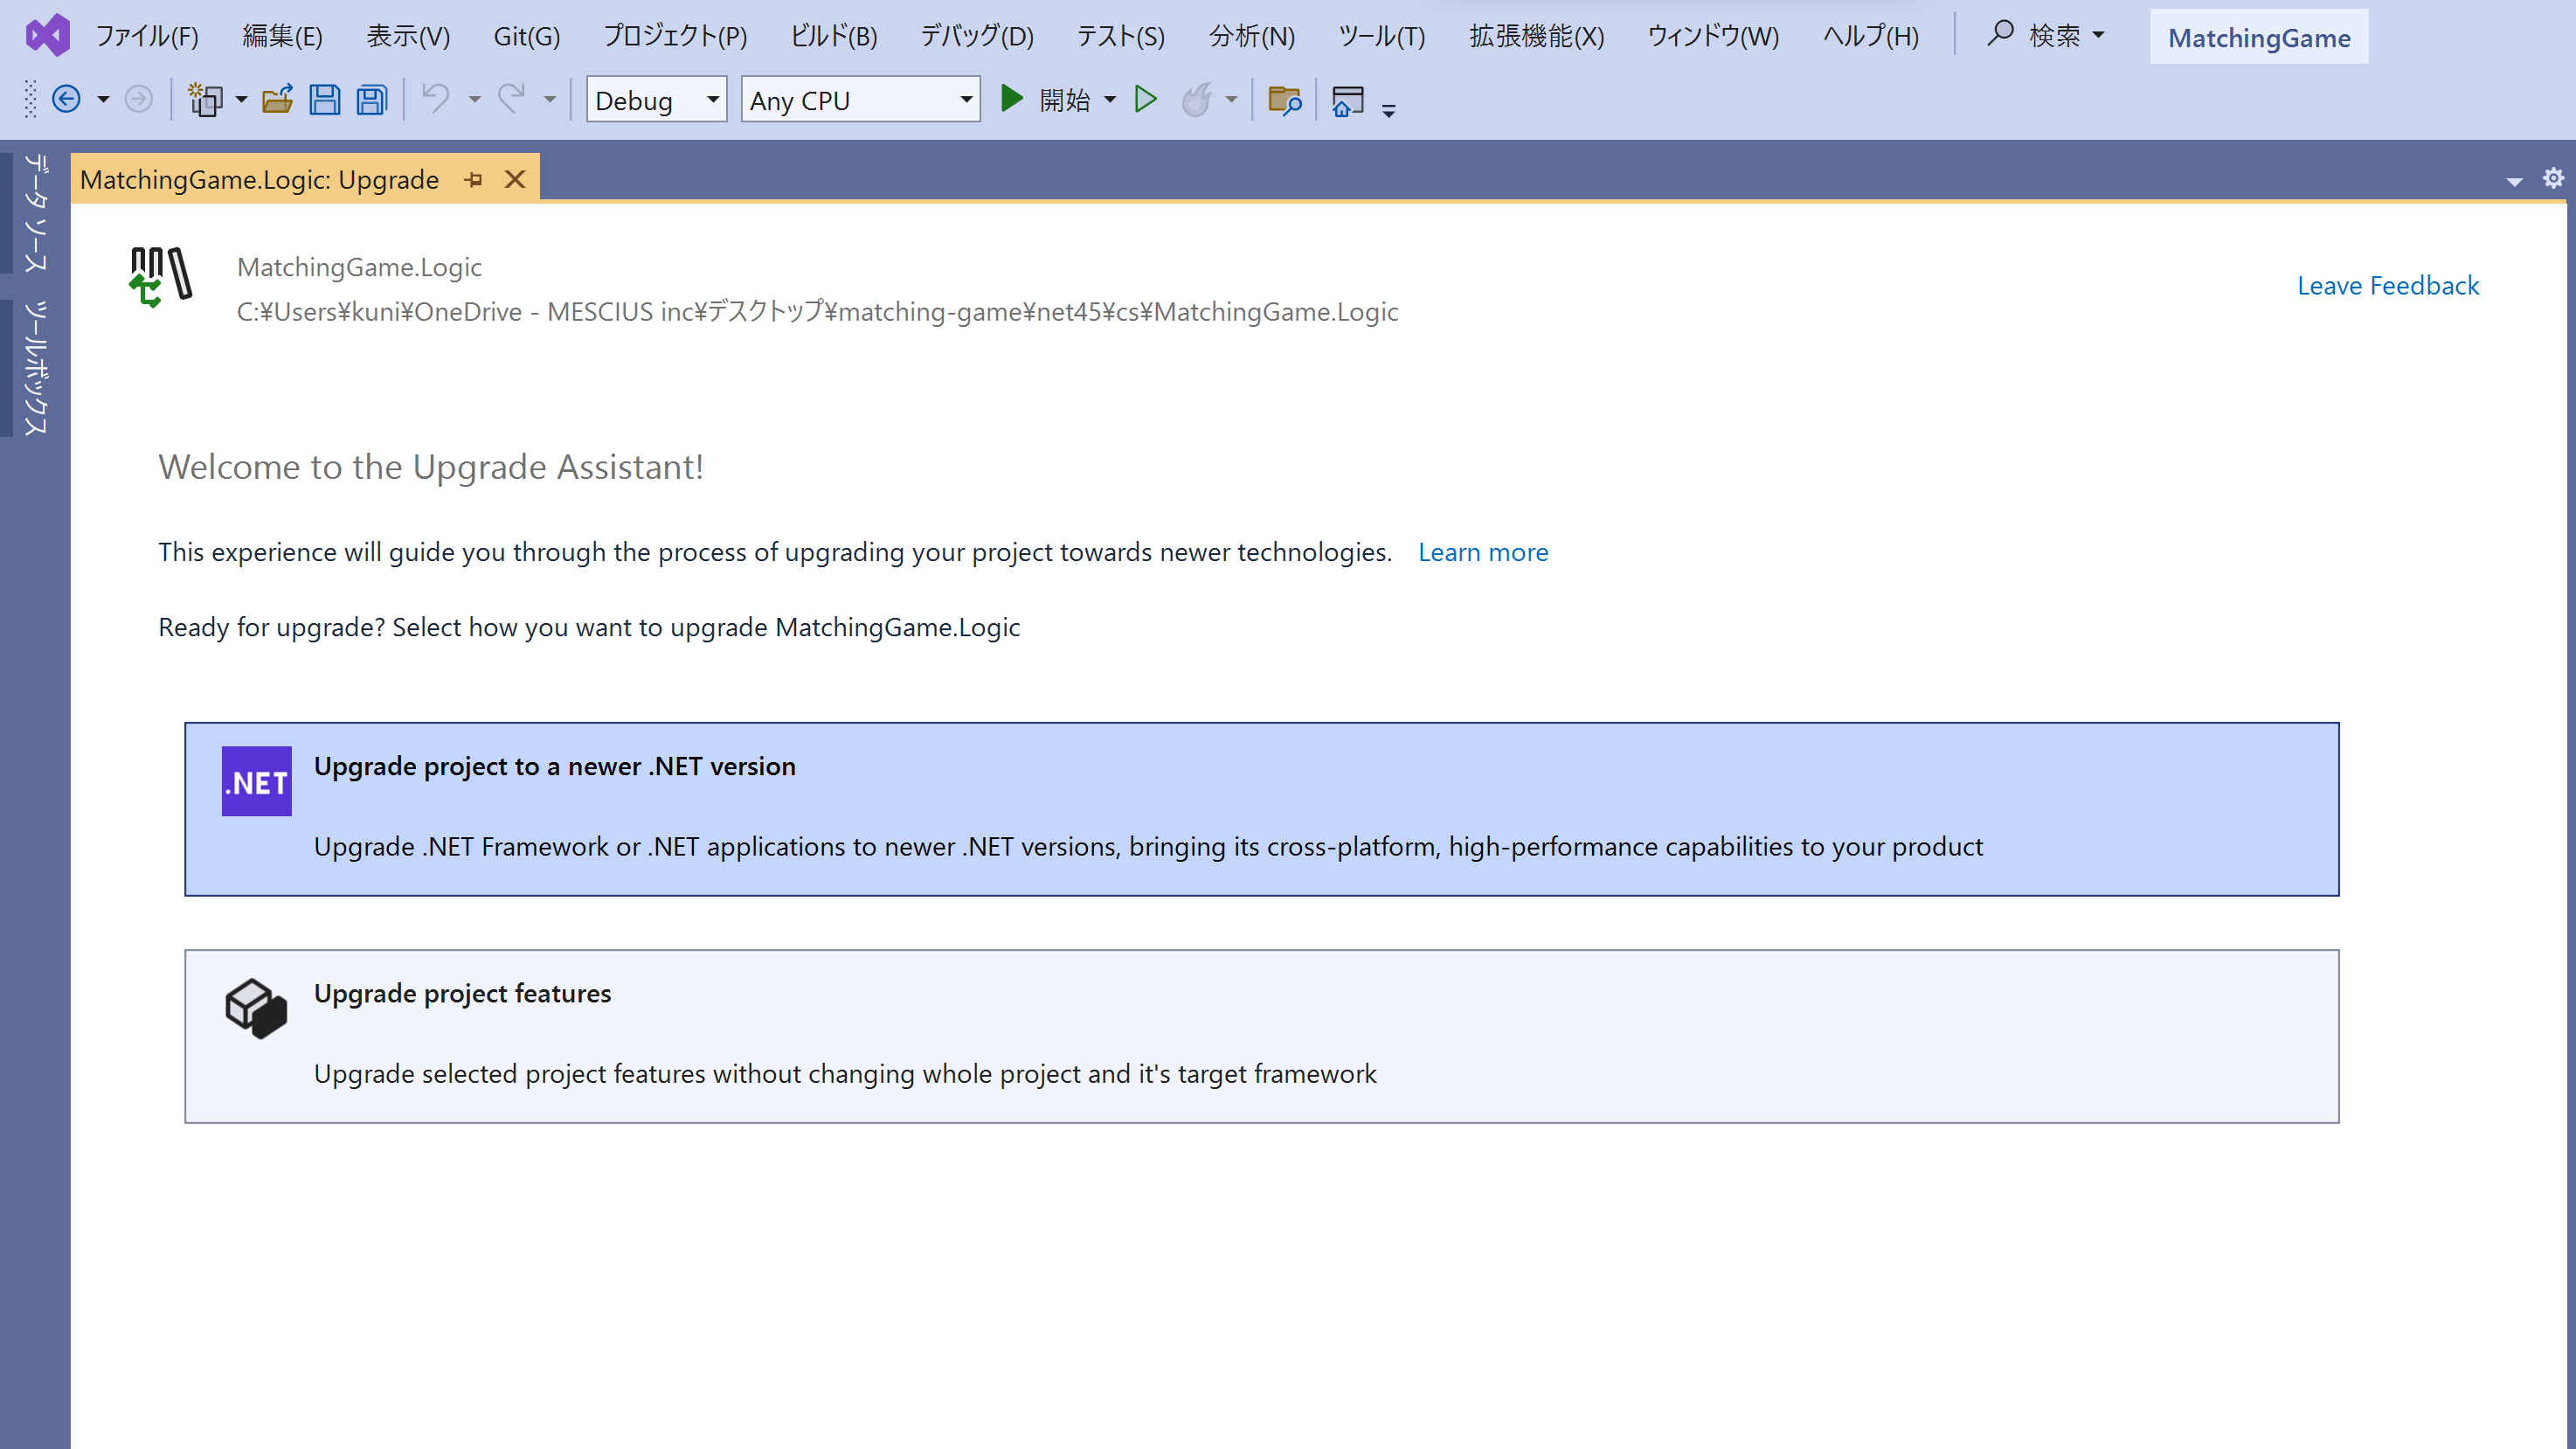The width and height of the screenshot is (2576, 1449).
Task: Click the Learn more link
Action: point(1483,552)
